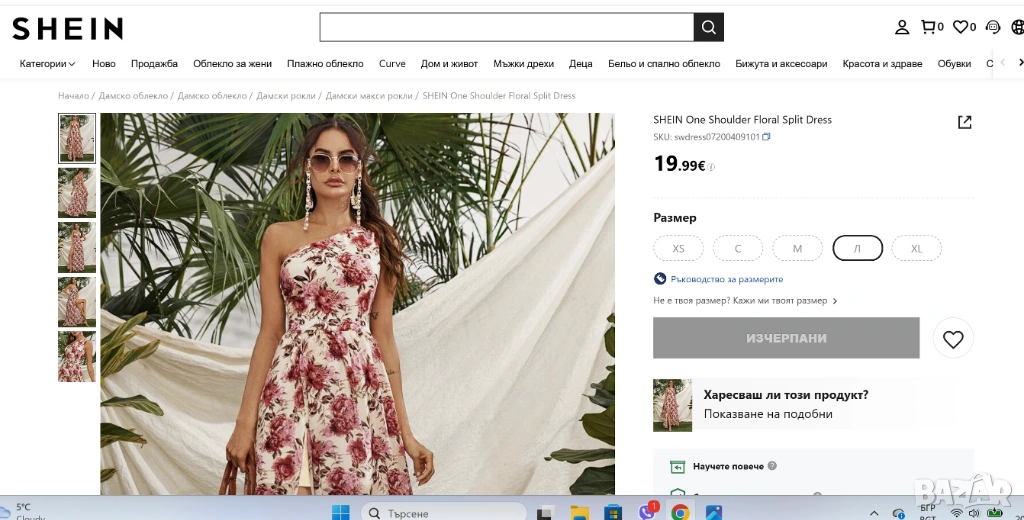The image size is (1024, 520).
Task: Open Бижута и аксесоари menu
Action: coord(781,63)
